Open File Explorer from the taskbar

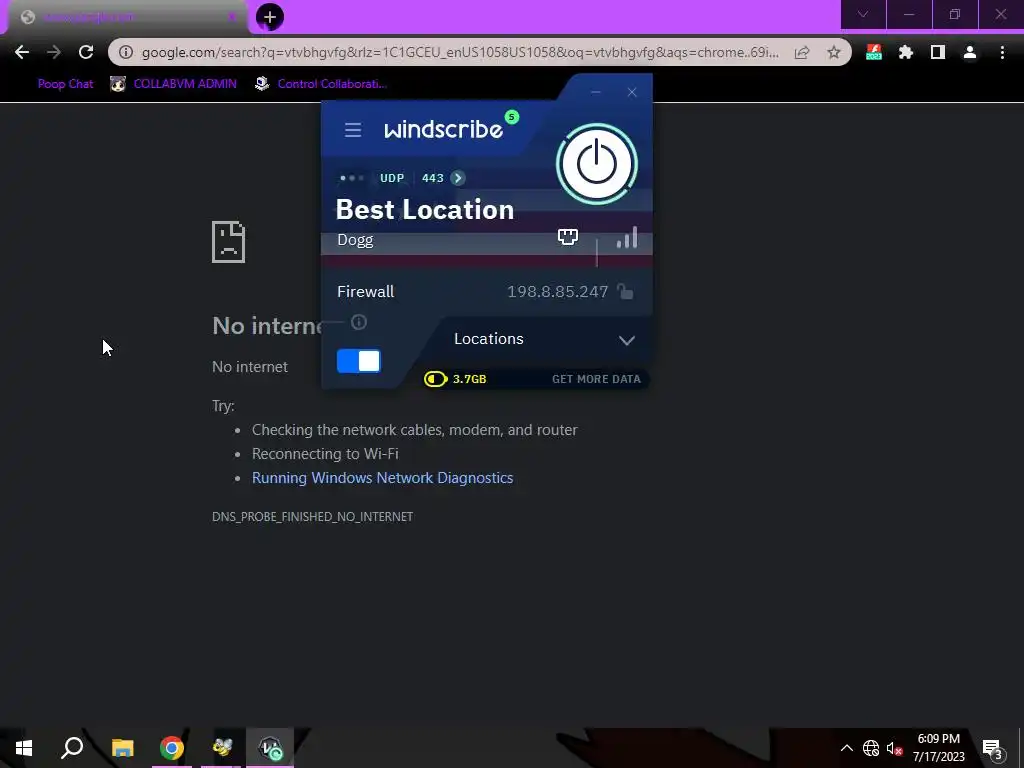click(122, 748)
